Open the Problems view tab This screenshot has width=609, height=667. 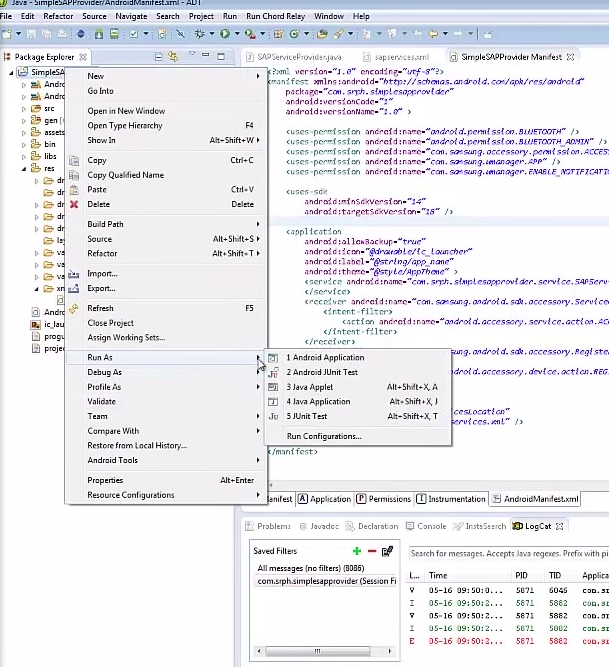[x=268, y=527]
